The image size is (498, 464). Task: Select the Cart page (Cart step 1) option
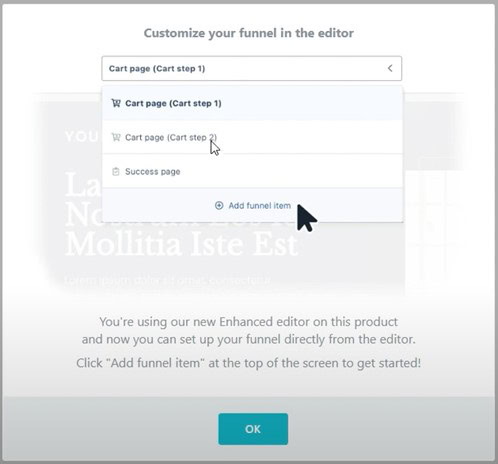tap(252, 103)
